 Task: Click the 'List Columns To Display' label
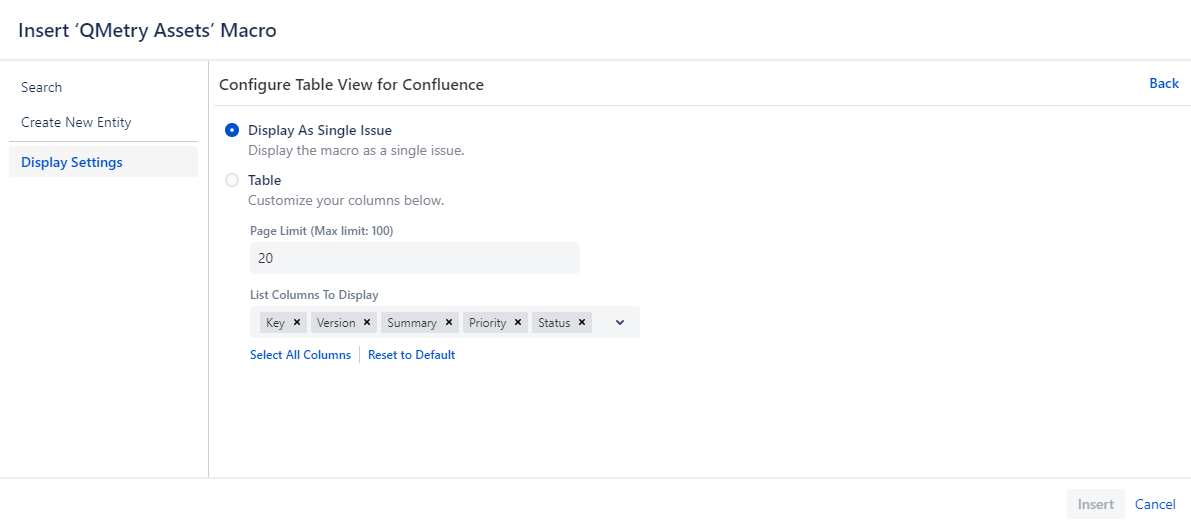[x=314, y=294]
